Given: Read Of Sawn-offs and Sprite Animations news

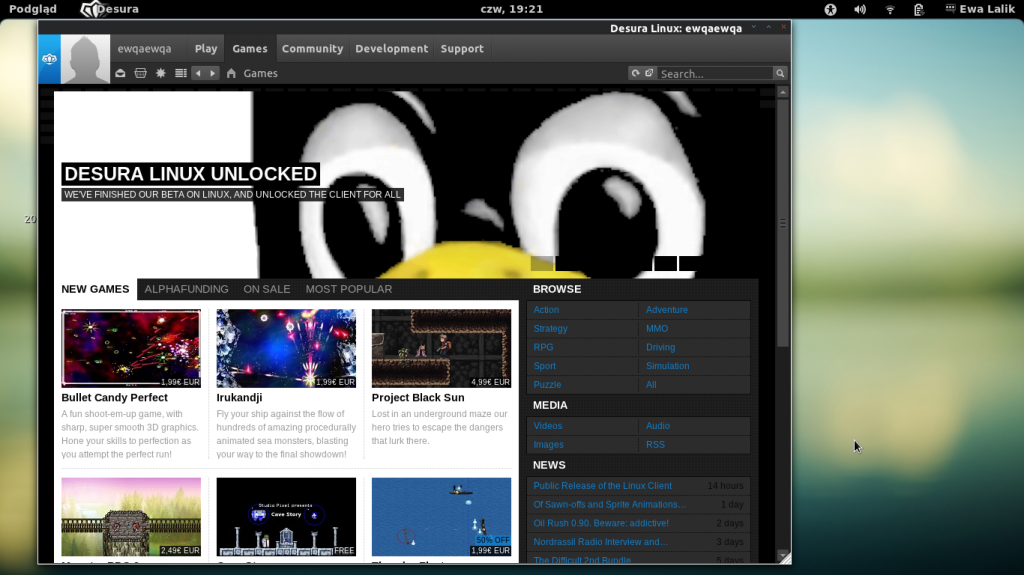Looking at the screenshot, I should pos(609,504).
